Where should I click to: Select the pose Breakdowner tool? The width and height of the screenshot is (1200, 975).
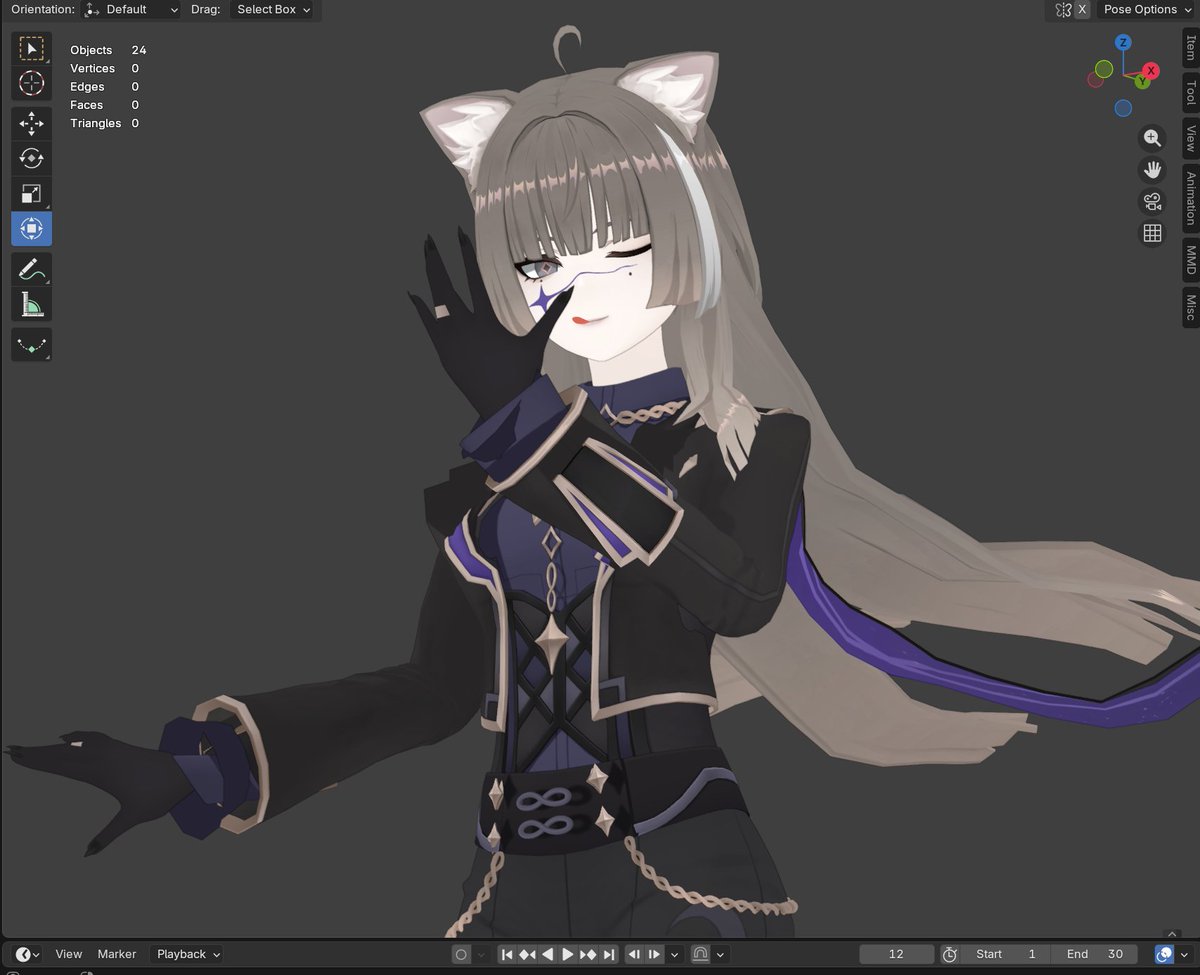pyautogui.click(x=31, y=345)
